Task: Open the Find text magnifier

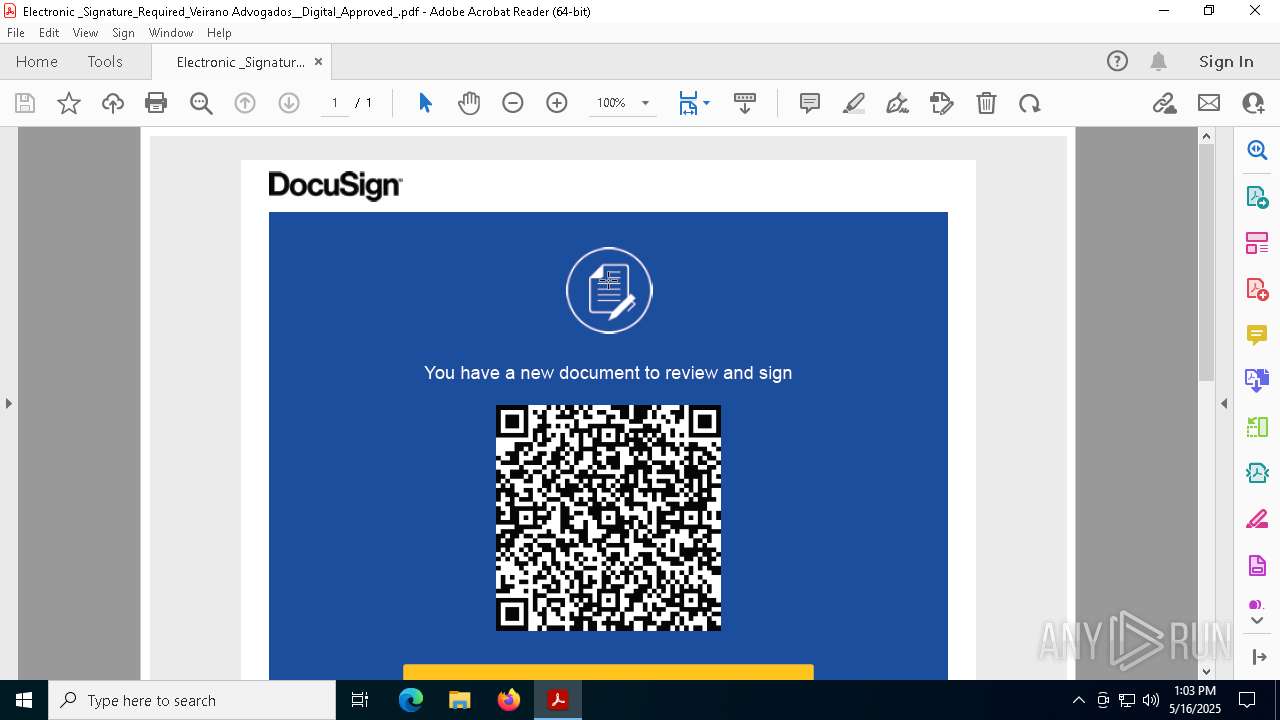Action: 201,103
